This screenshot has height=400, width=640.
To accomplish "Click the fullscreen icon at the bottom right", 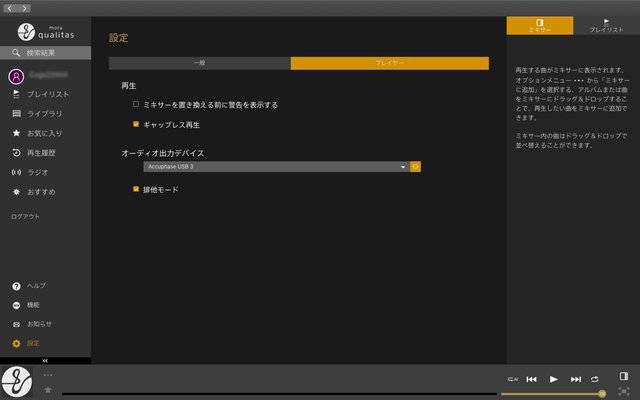I will point(624,392).
